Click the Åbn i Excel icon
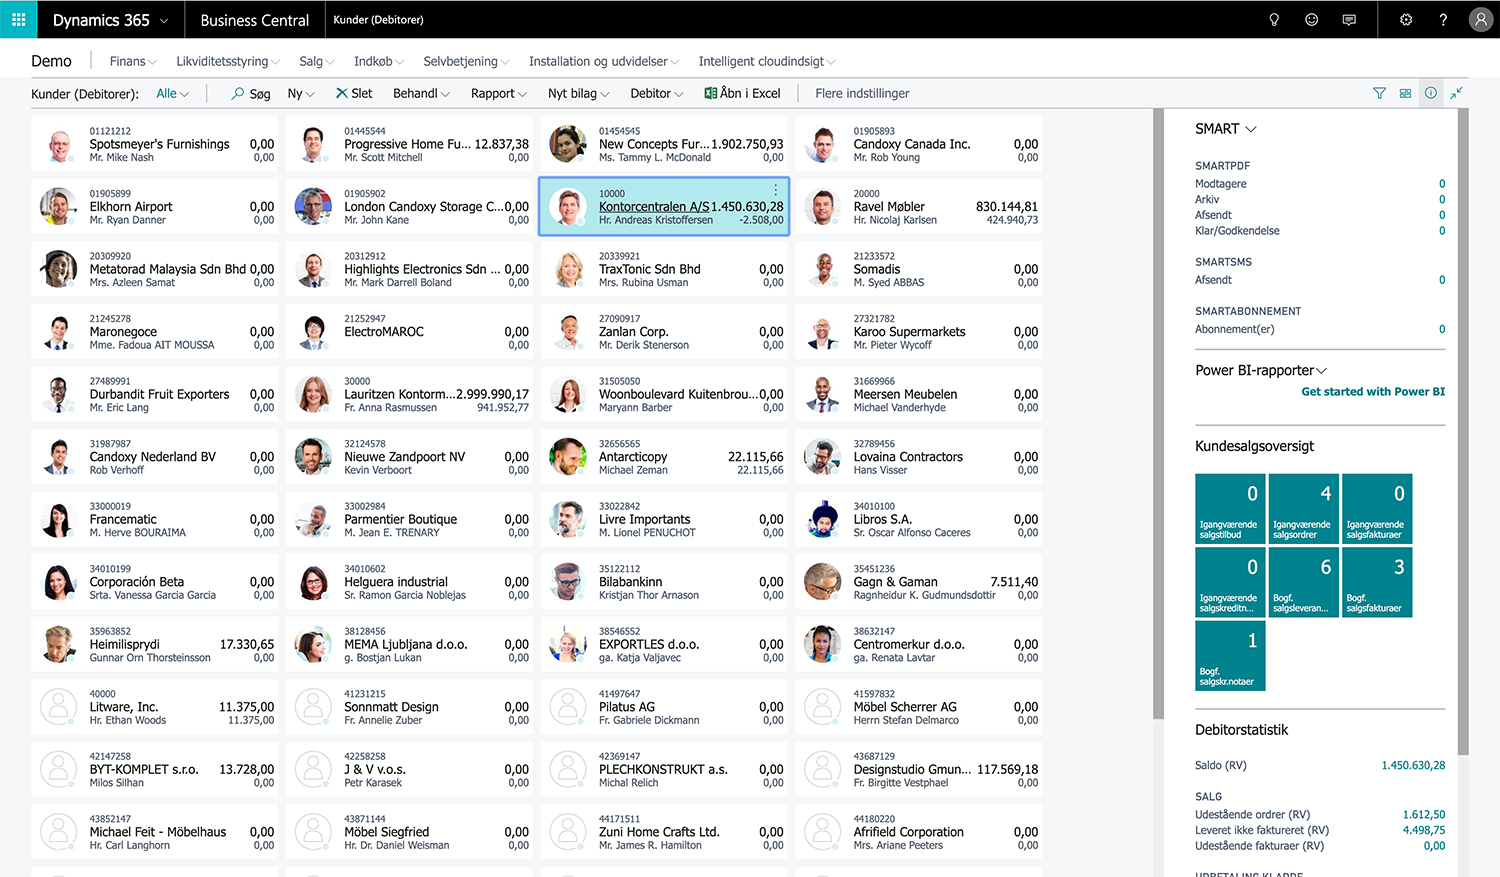This screenshot has width=1500, height=877. click(x=711, y=93)
